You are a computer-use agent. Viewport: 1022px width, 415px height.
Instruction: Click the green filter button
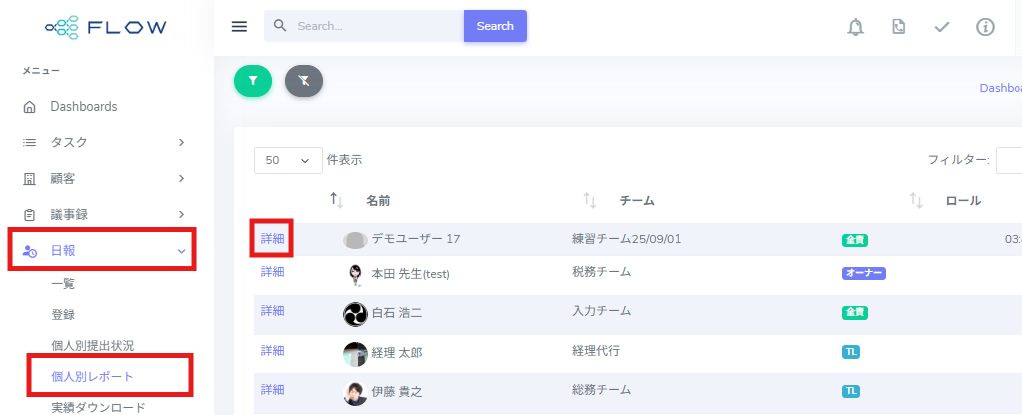pyautogui.click(x=253, y=82)
